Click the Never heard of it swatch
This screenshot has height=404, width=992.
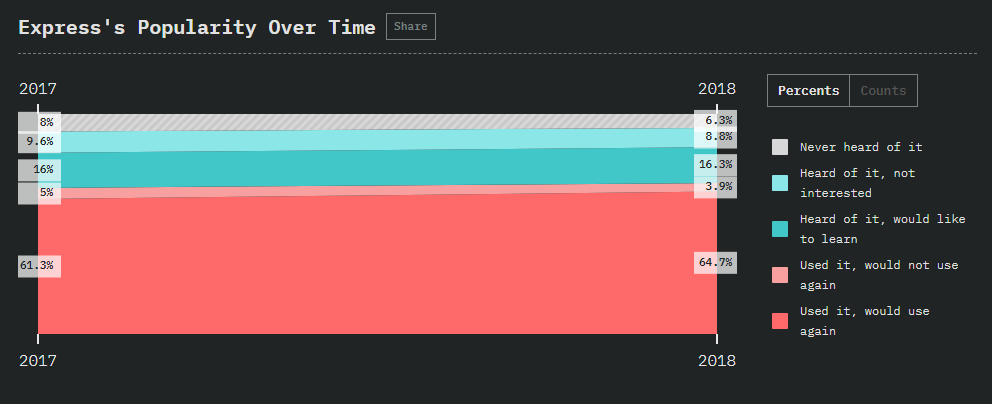click(780, 147)
